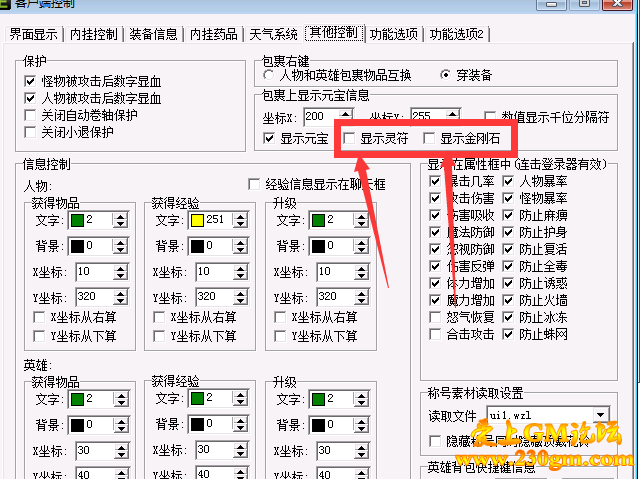The height and width of the screenshot is (479, 640).
Task: Toggle the 防止诱惑 checkbox
Action: click(508, 283)
